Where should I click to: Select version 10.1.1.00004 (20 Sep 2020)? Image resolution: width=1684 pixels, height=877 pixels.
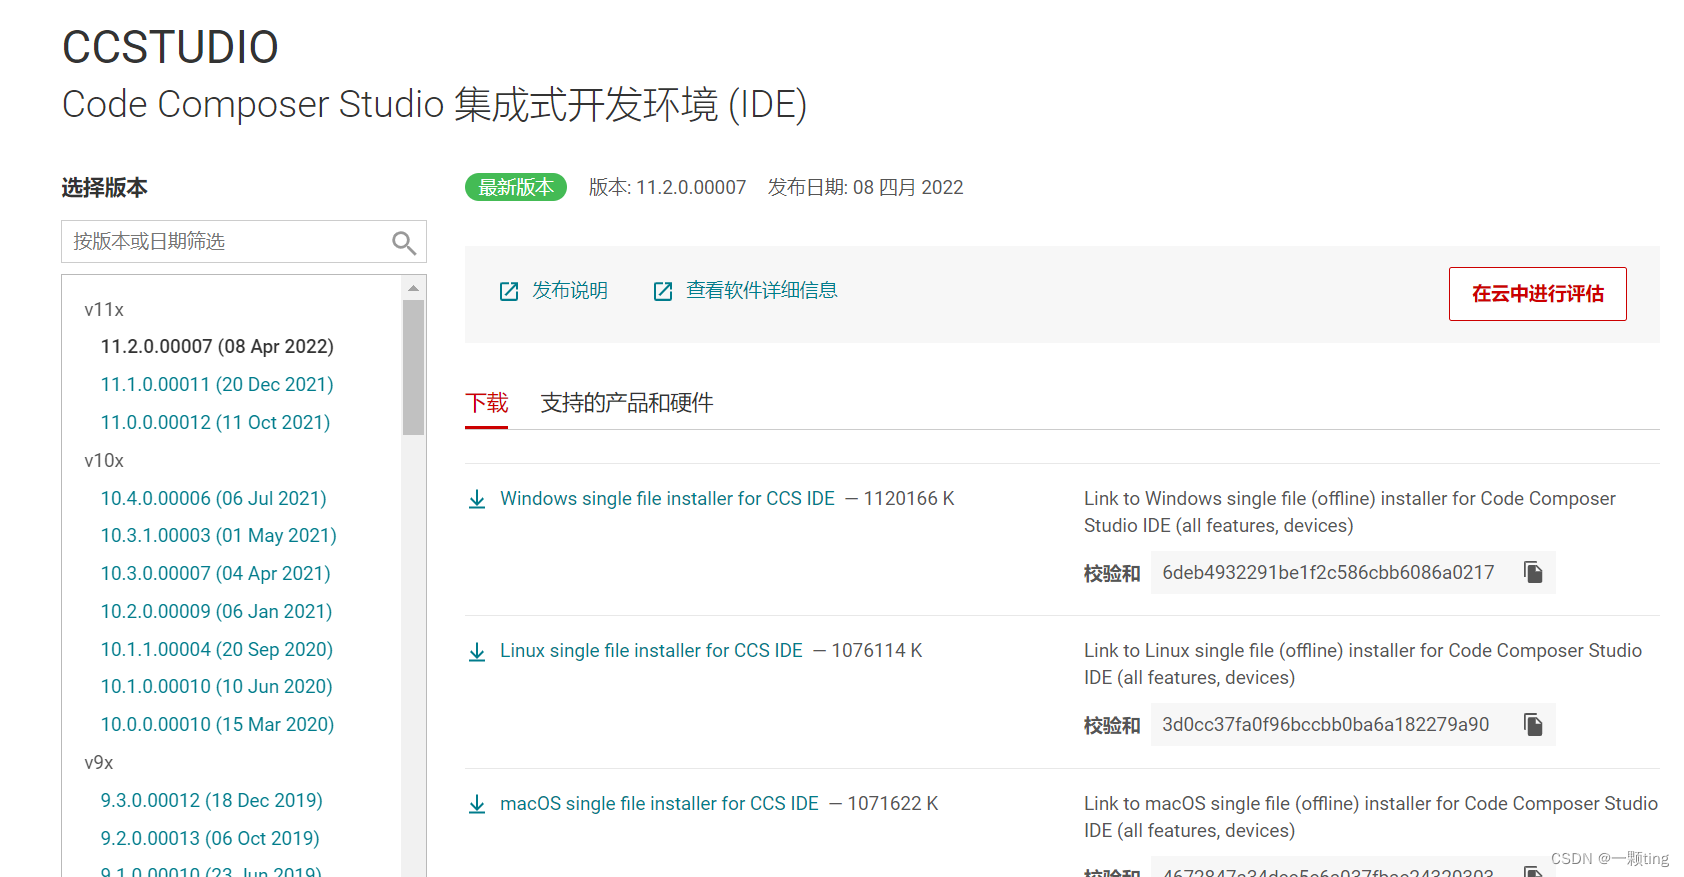(217, 649)
